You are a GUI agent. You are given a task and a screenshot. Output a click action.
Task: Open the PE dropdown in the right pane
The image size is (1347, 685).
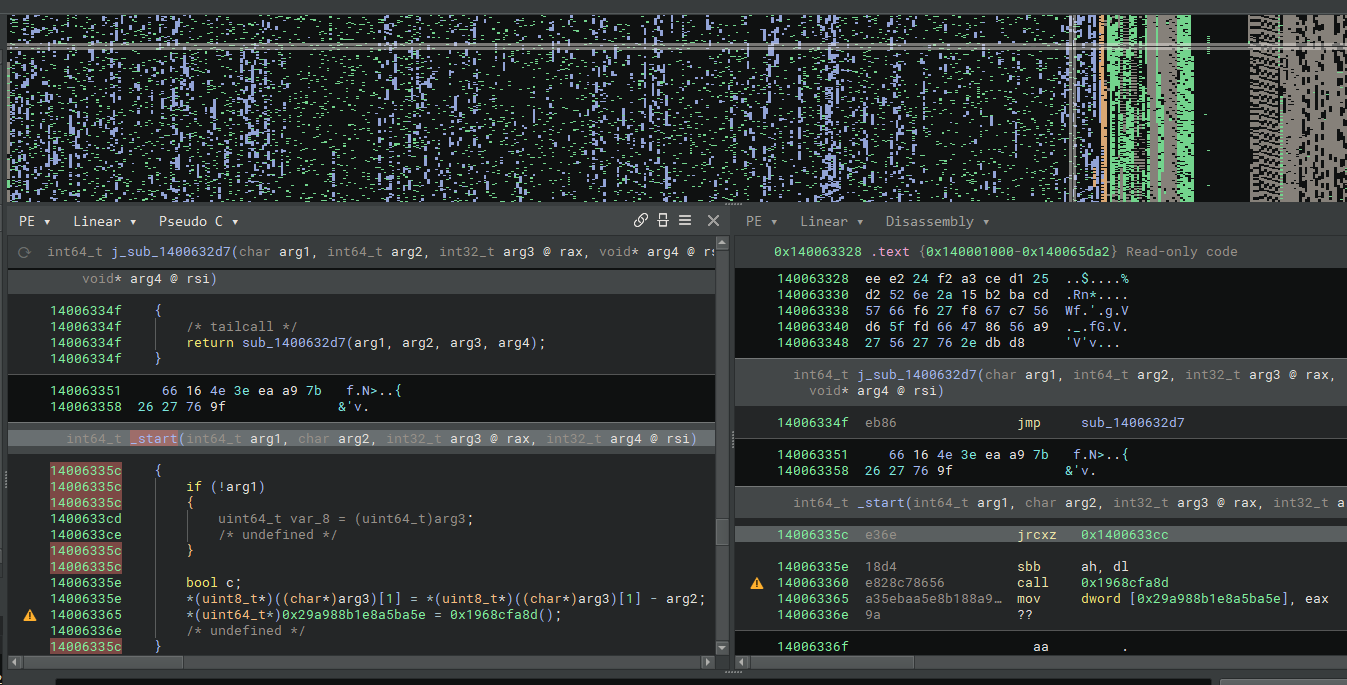tap(761, 221)
